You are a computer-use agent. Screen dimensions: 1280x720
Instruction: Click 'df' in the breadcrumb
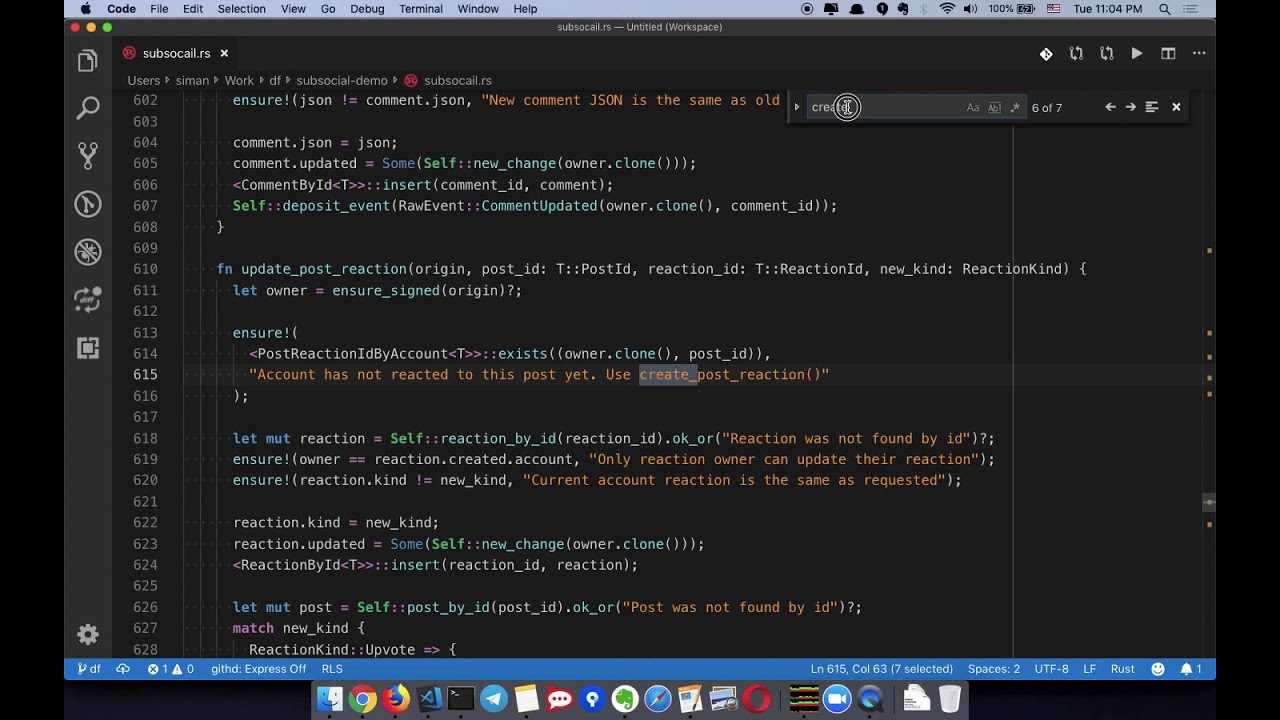click(x=275, y=80)
